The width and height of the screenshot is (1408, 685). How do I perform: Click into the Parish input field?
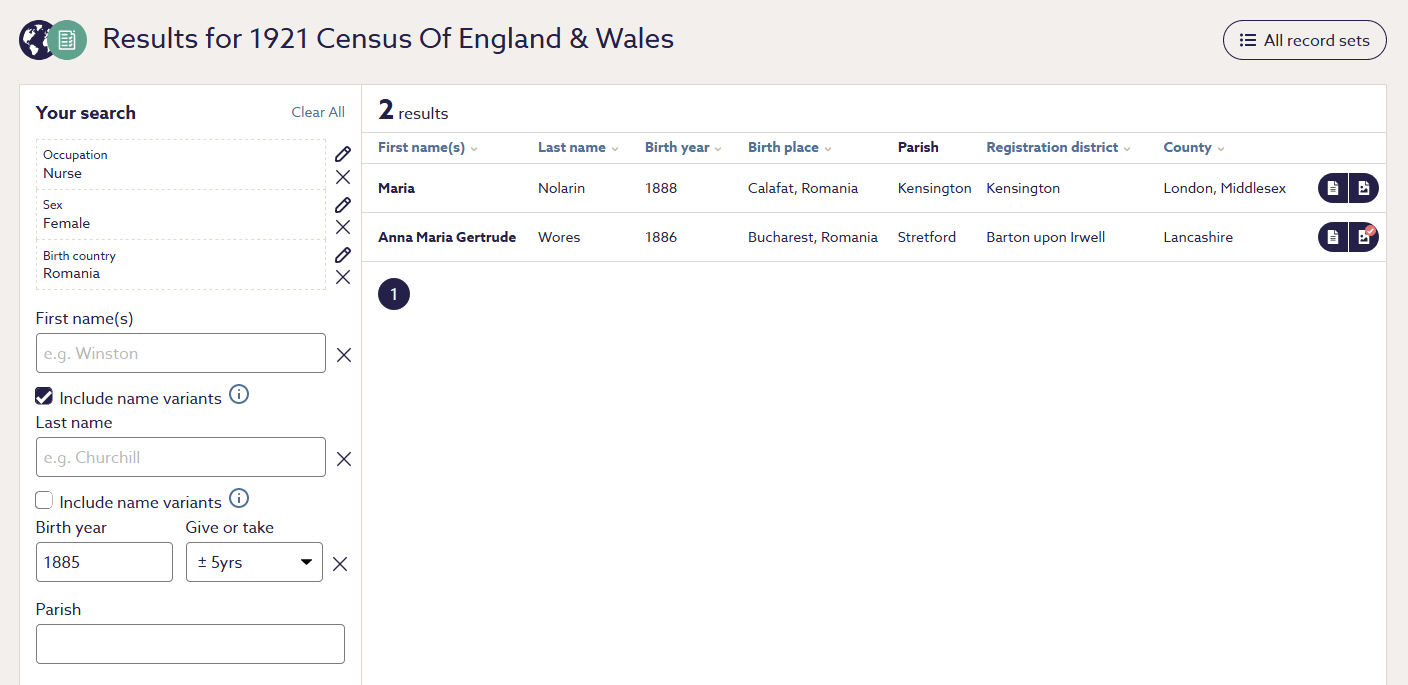tap(190, 644)
